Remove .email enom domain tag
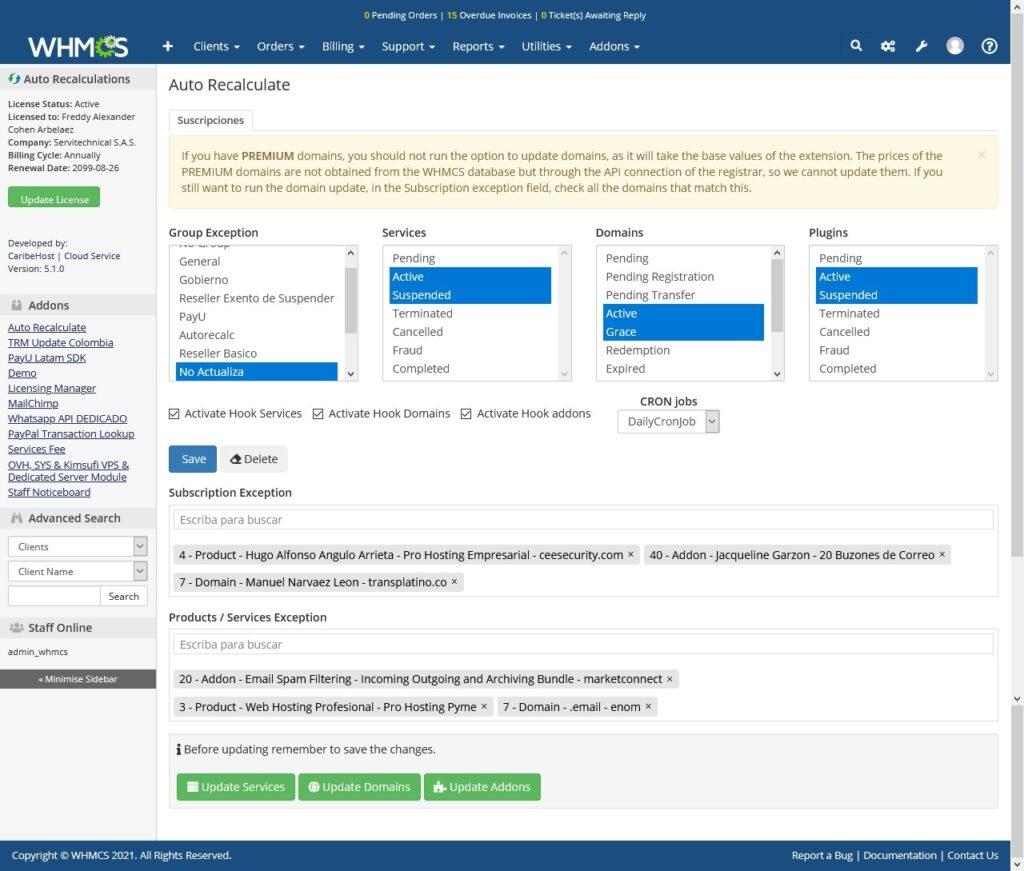 (648, 706)
